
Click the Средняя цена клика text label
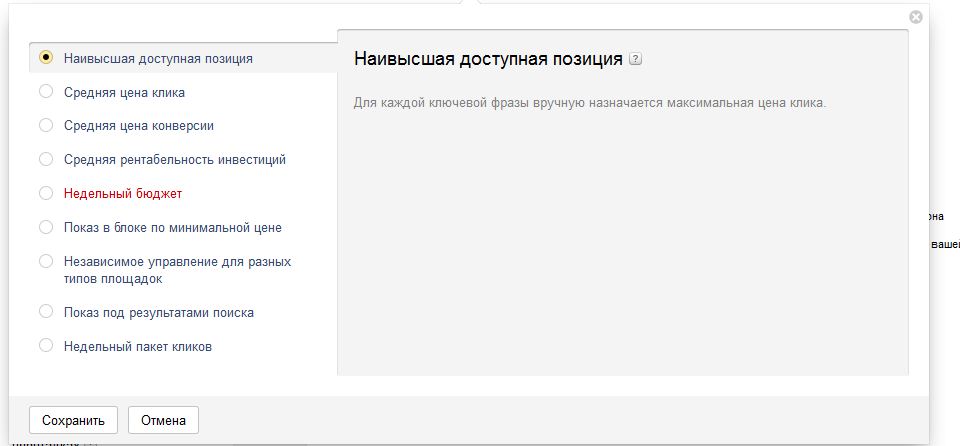[x=124, y=92]
